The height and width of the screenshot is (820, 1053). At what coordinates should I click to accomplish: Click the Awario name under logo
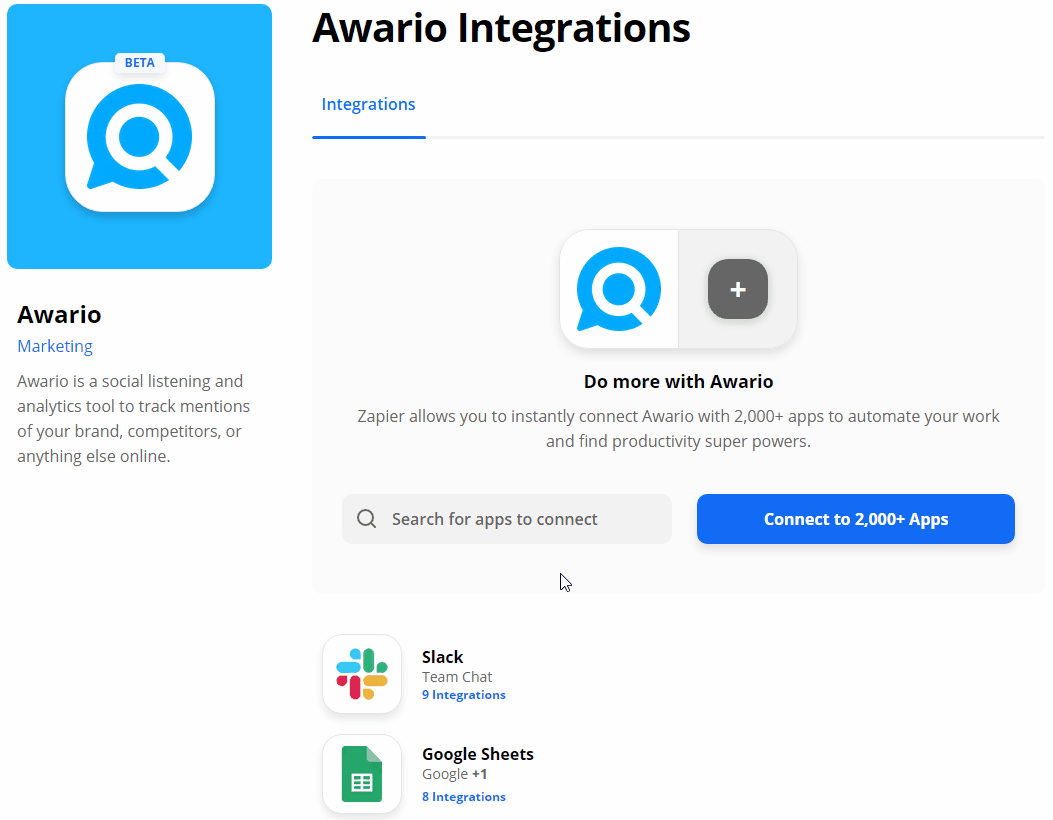tap(59, 314)
